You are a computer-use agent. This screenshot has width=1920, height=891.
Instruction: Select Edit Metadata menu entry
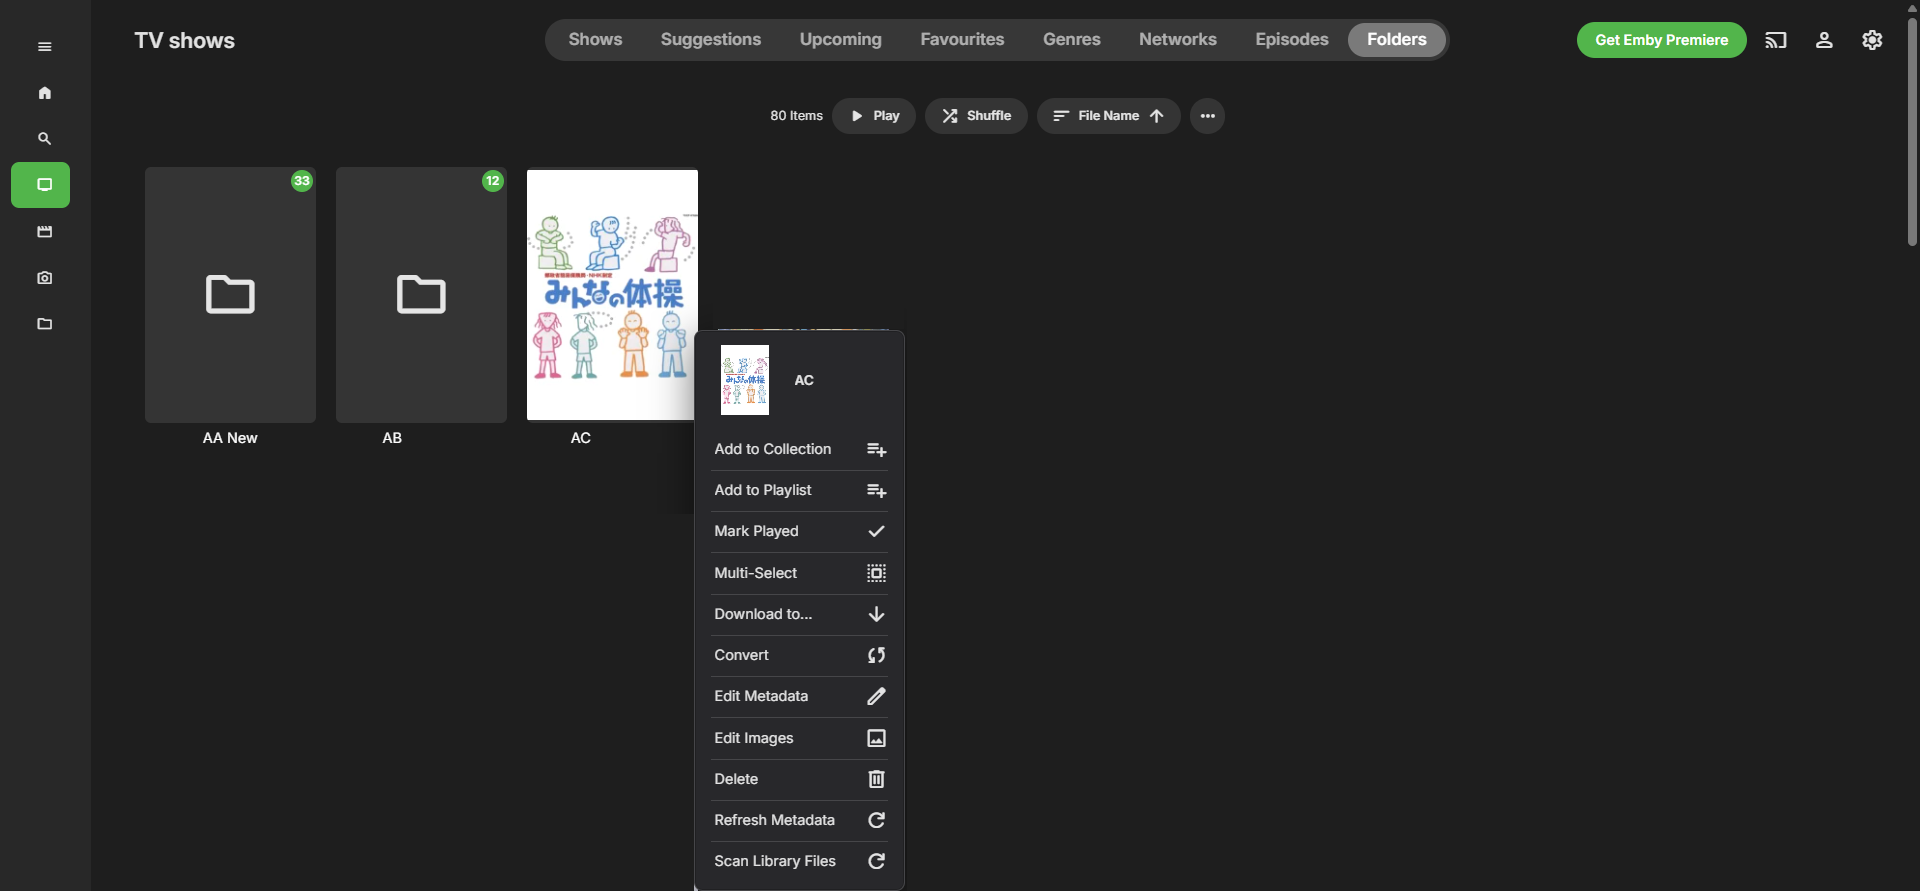pos(800,696)
